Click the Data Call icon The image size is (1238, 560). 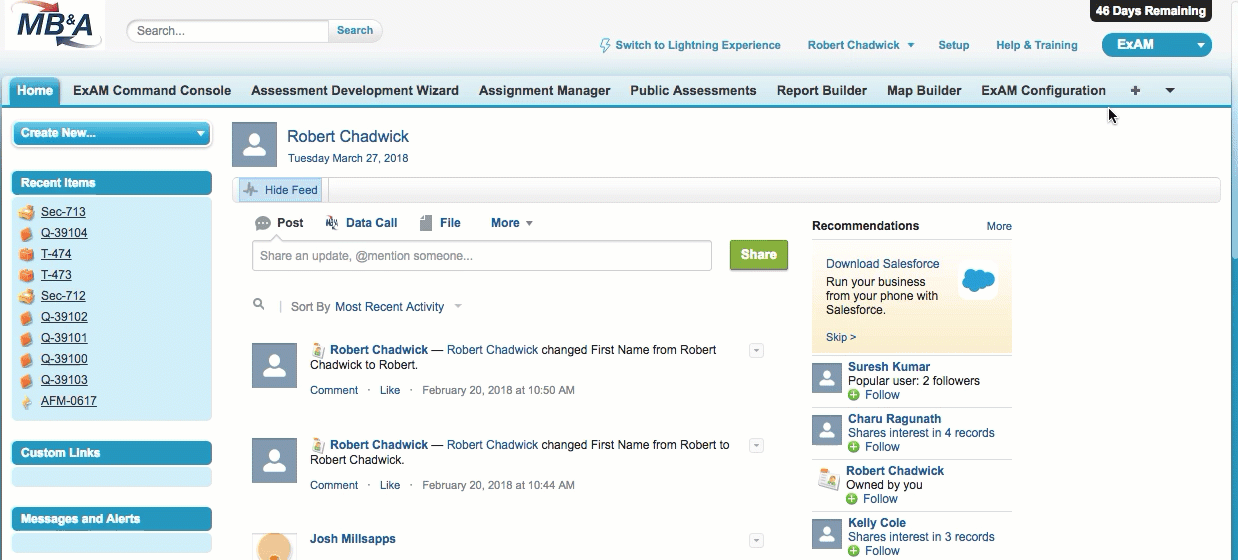pyautogui.click(x=332, y=223)
